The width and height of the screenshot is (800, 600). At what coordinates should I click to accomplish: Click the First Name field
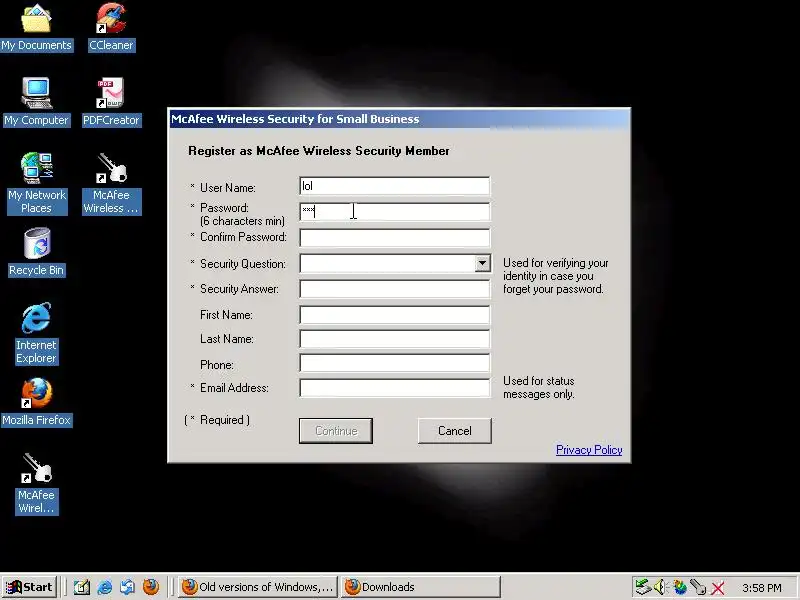[394, 314]
